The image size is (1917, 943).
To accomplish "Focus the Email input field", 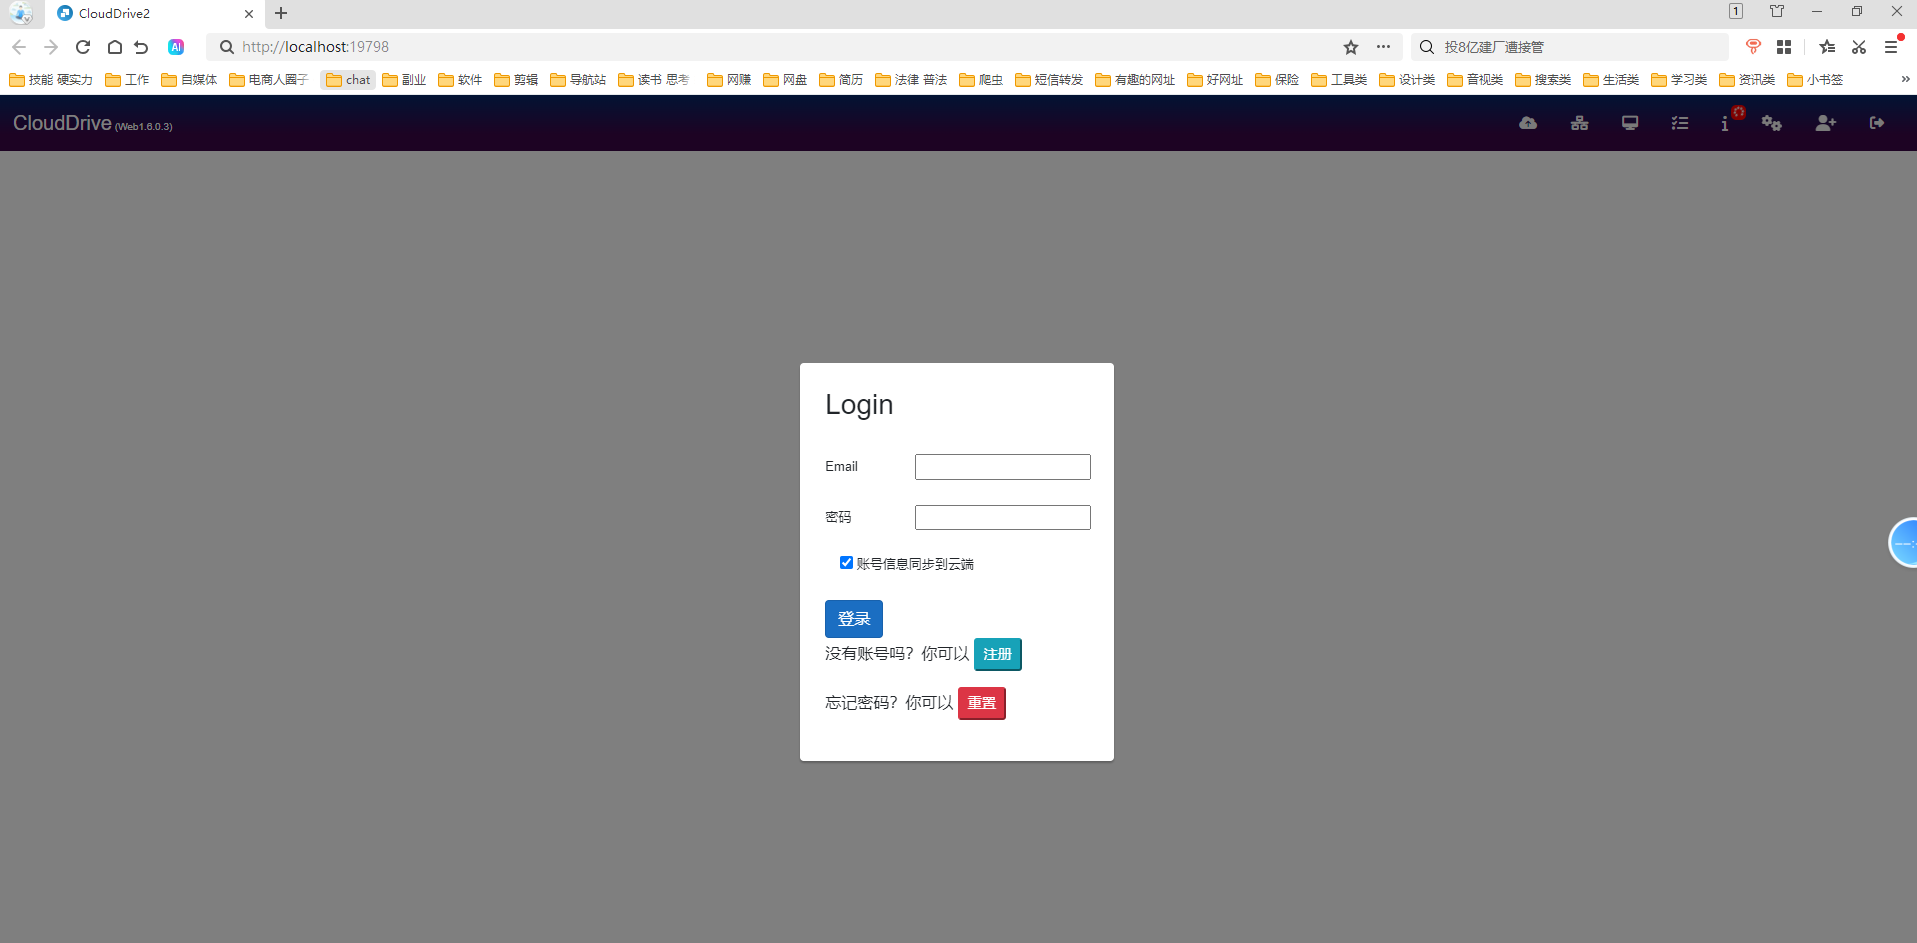I will tap(1002, 467).
